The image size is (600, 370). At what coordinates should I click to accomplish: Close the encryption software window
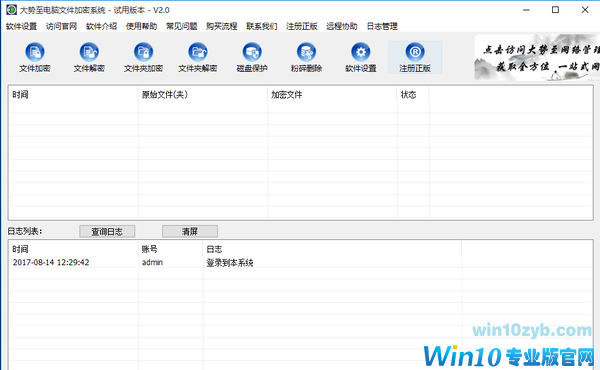click(585, 10)
